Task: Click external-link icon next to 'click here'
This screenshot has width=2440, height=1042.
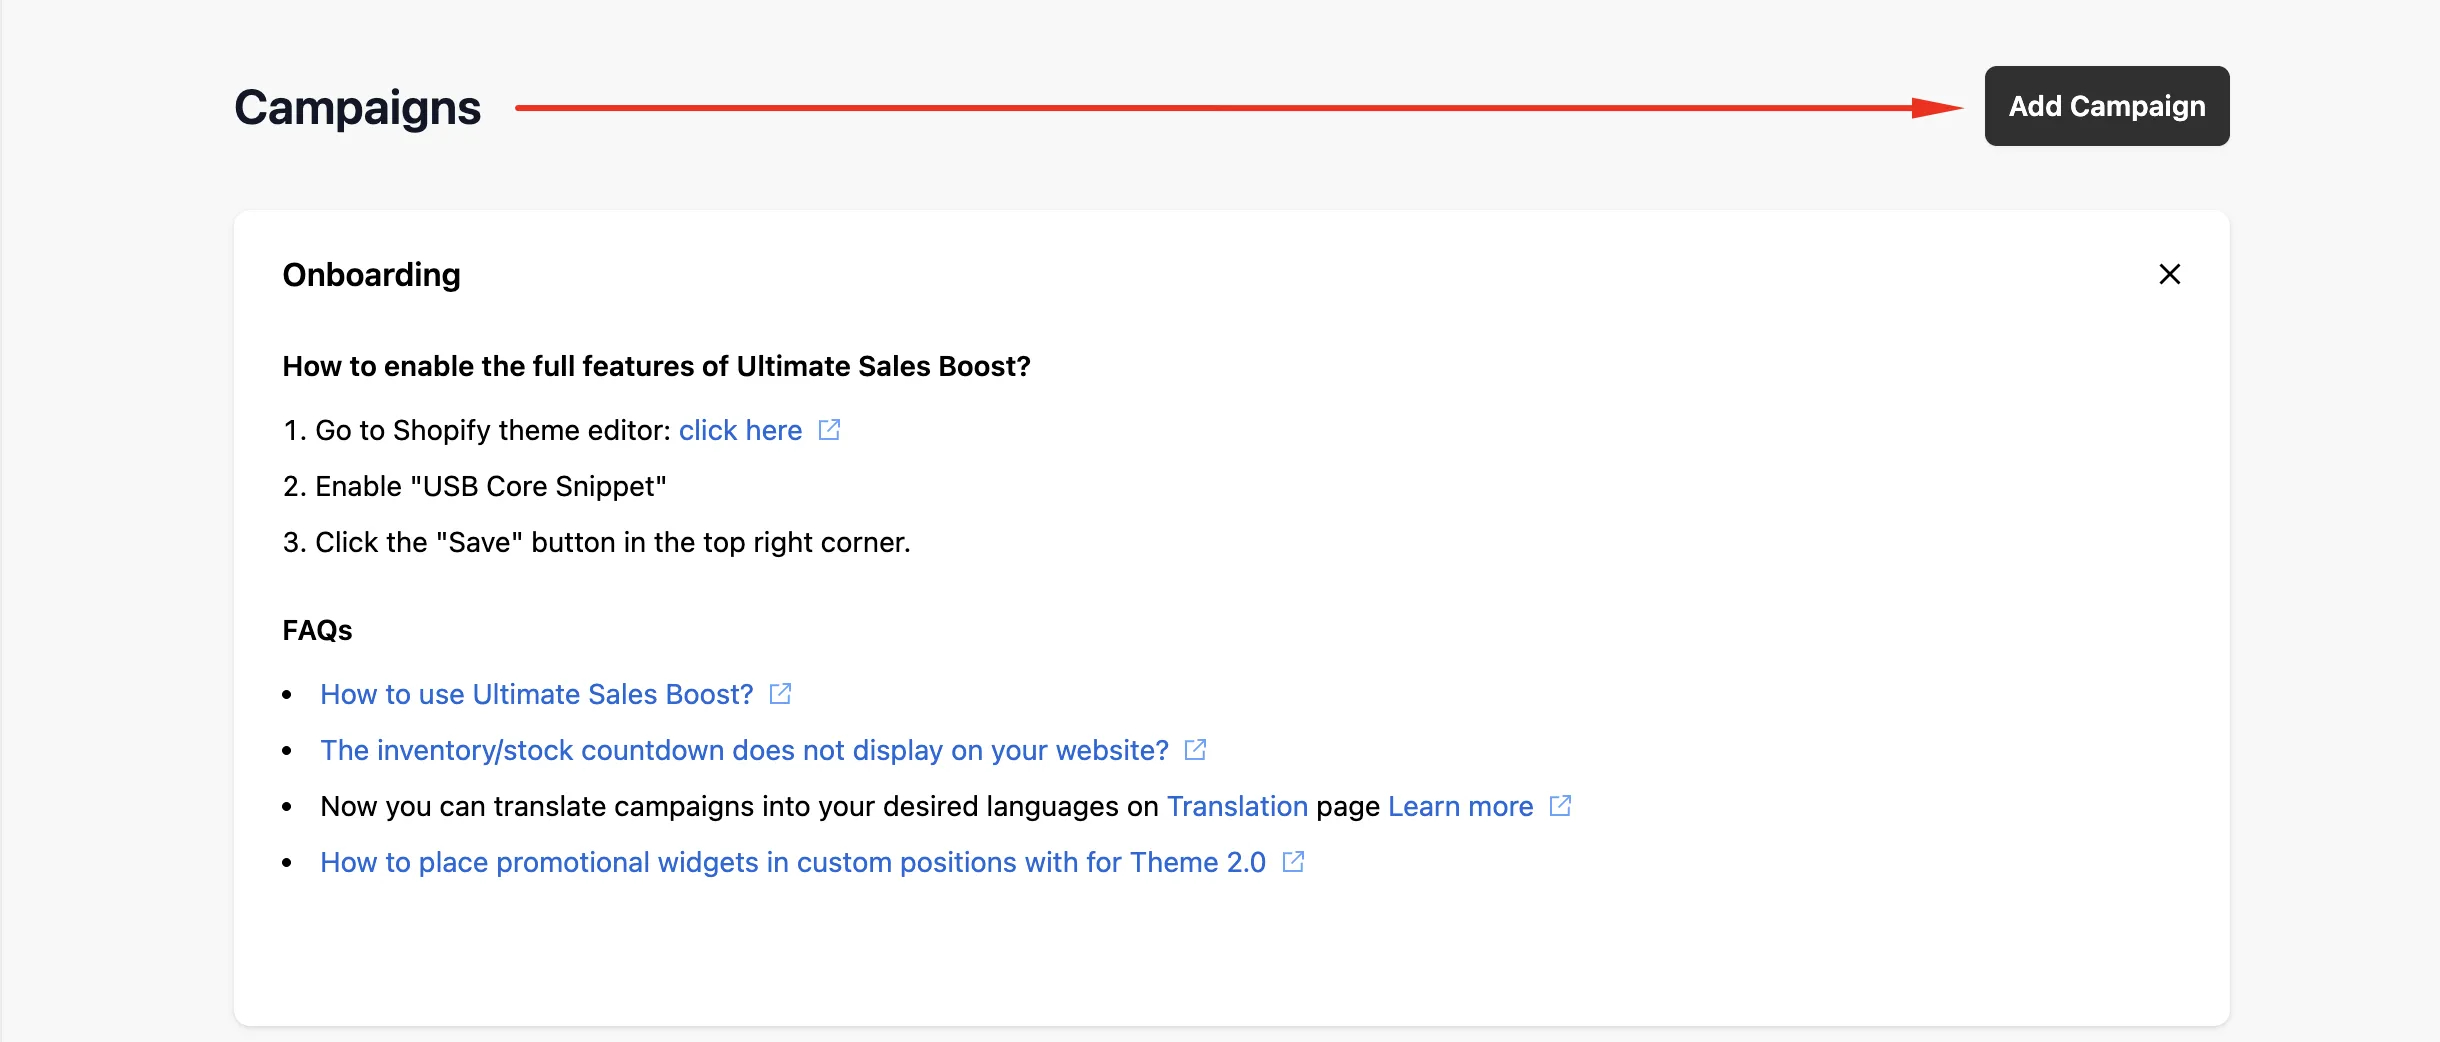Action: coord(829,429)
